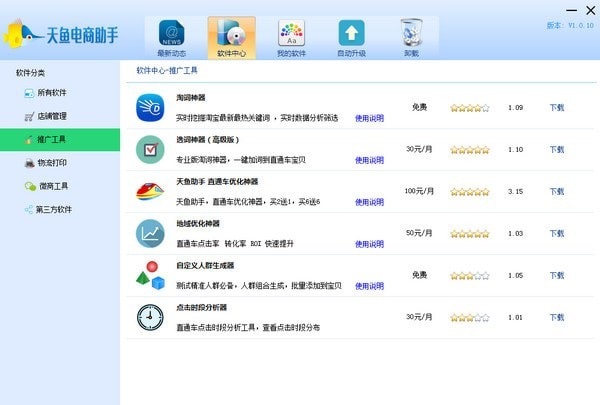Click the 物流打印 printer icon
Viewport: 600px width, 405px height.
click(x=29, y=163)
